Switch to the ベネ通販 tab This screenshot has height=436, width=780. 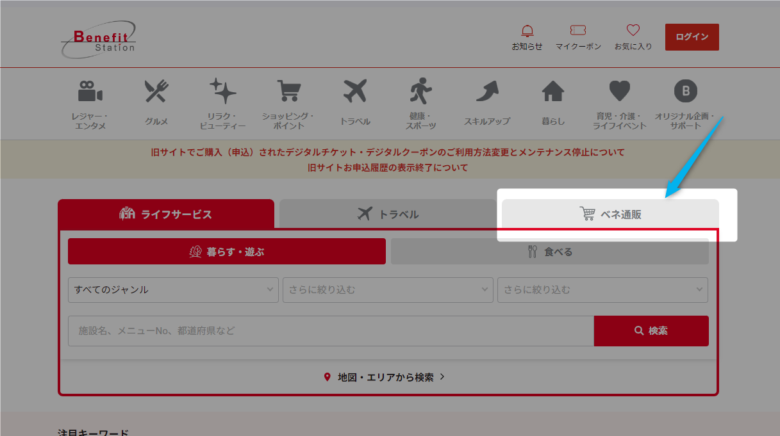609,214
